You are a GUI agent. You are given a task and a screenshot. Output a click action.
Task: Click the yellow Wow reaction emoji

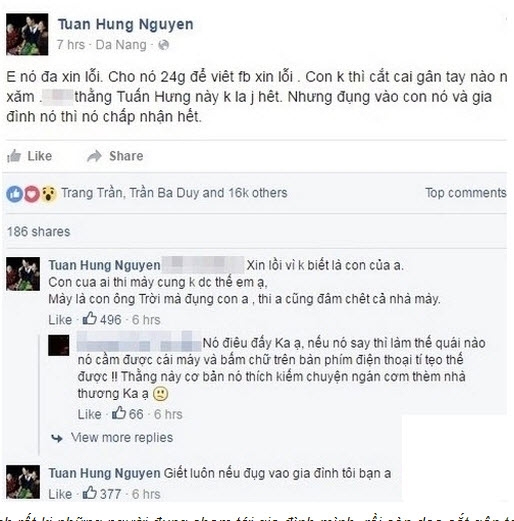48,194
